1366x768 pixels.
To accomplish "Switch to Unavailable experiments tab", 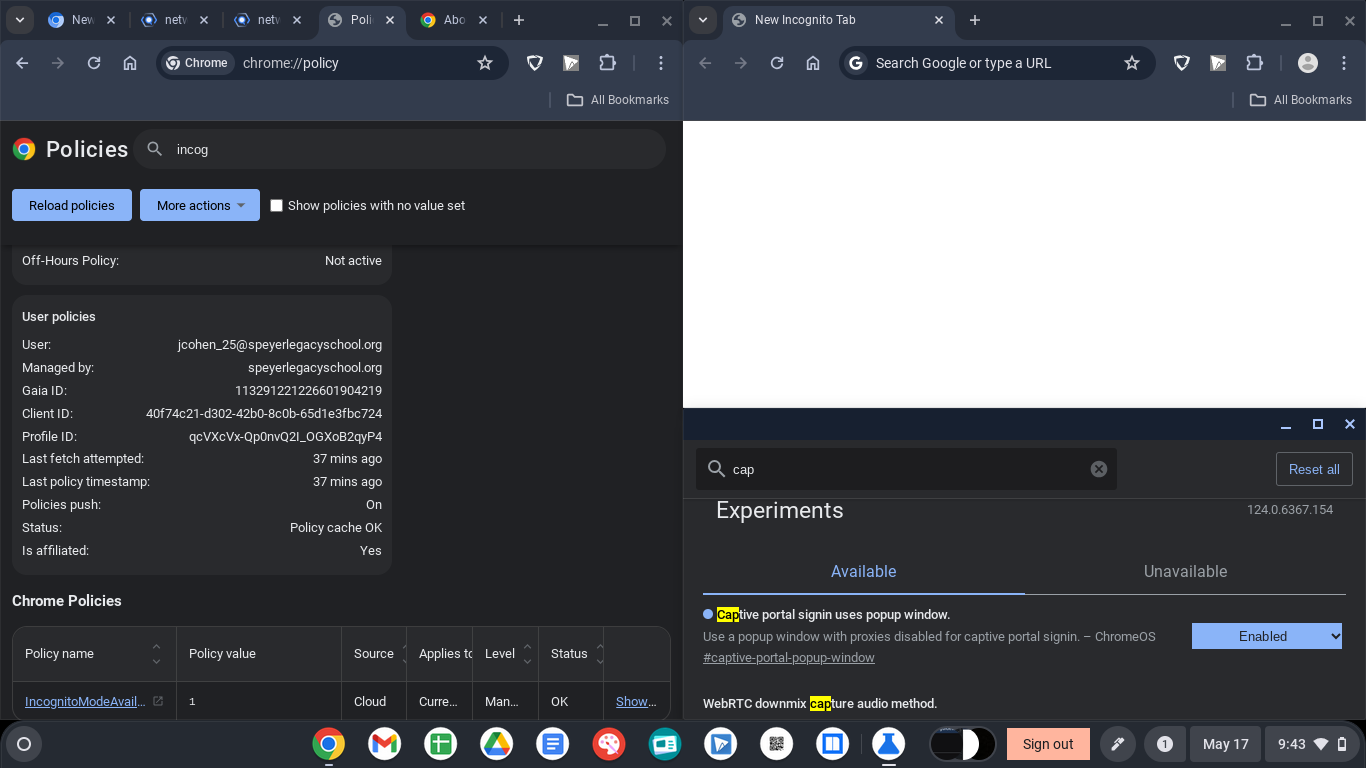I will point(1185,572).
